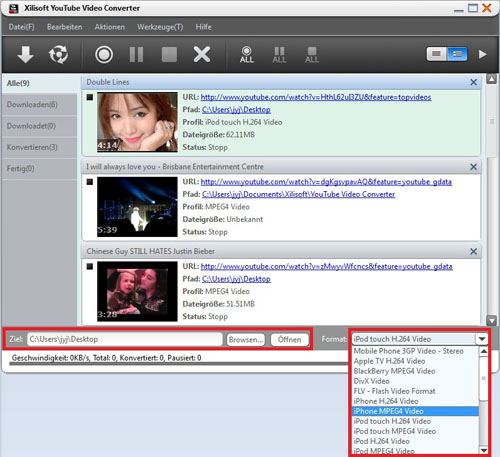Click the 3:28 Chinese Guy video thumbnail
This screenshot has width=500, height=457.
(x=137, y=291)
